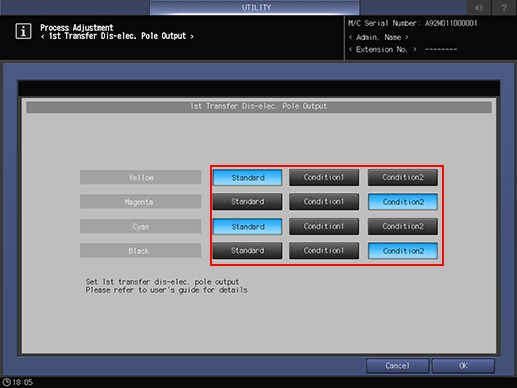Click the 1st Transfer Dis-elec. Pole Output title bar
This screenshot has width=517, height=388.
click(259, 107)
